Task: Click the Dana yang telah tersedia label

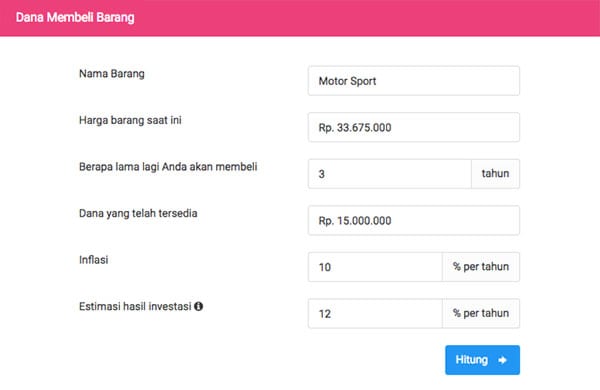Action: 138,213
